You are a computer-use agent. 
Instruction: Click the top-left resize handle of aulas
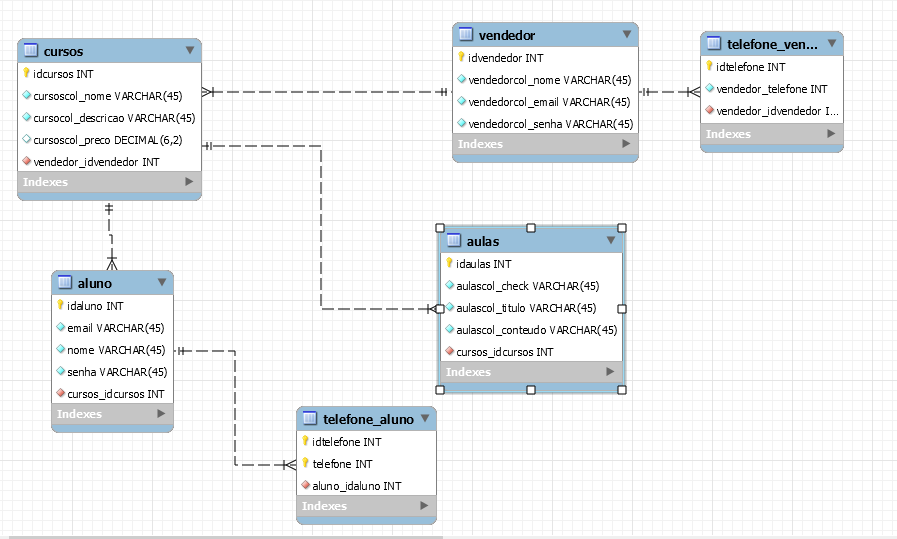pyautogui.click(x=440, y=227)
